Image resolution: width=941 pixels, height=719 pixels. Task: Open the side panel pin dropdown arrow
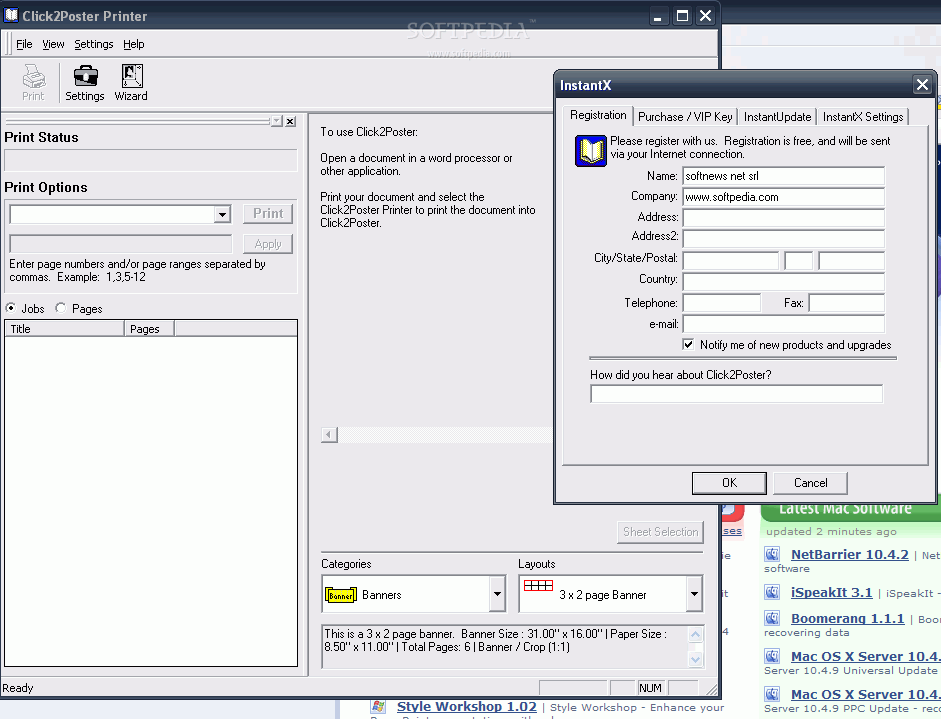(x=276, y=121)
